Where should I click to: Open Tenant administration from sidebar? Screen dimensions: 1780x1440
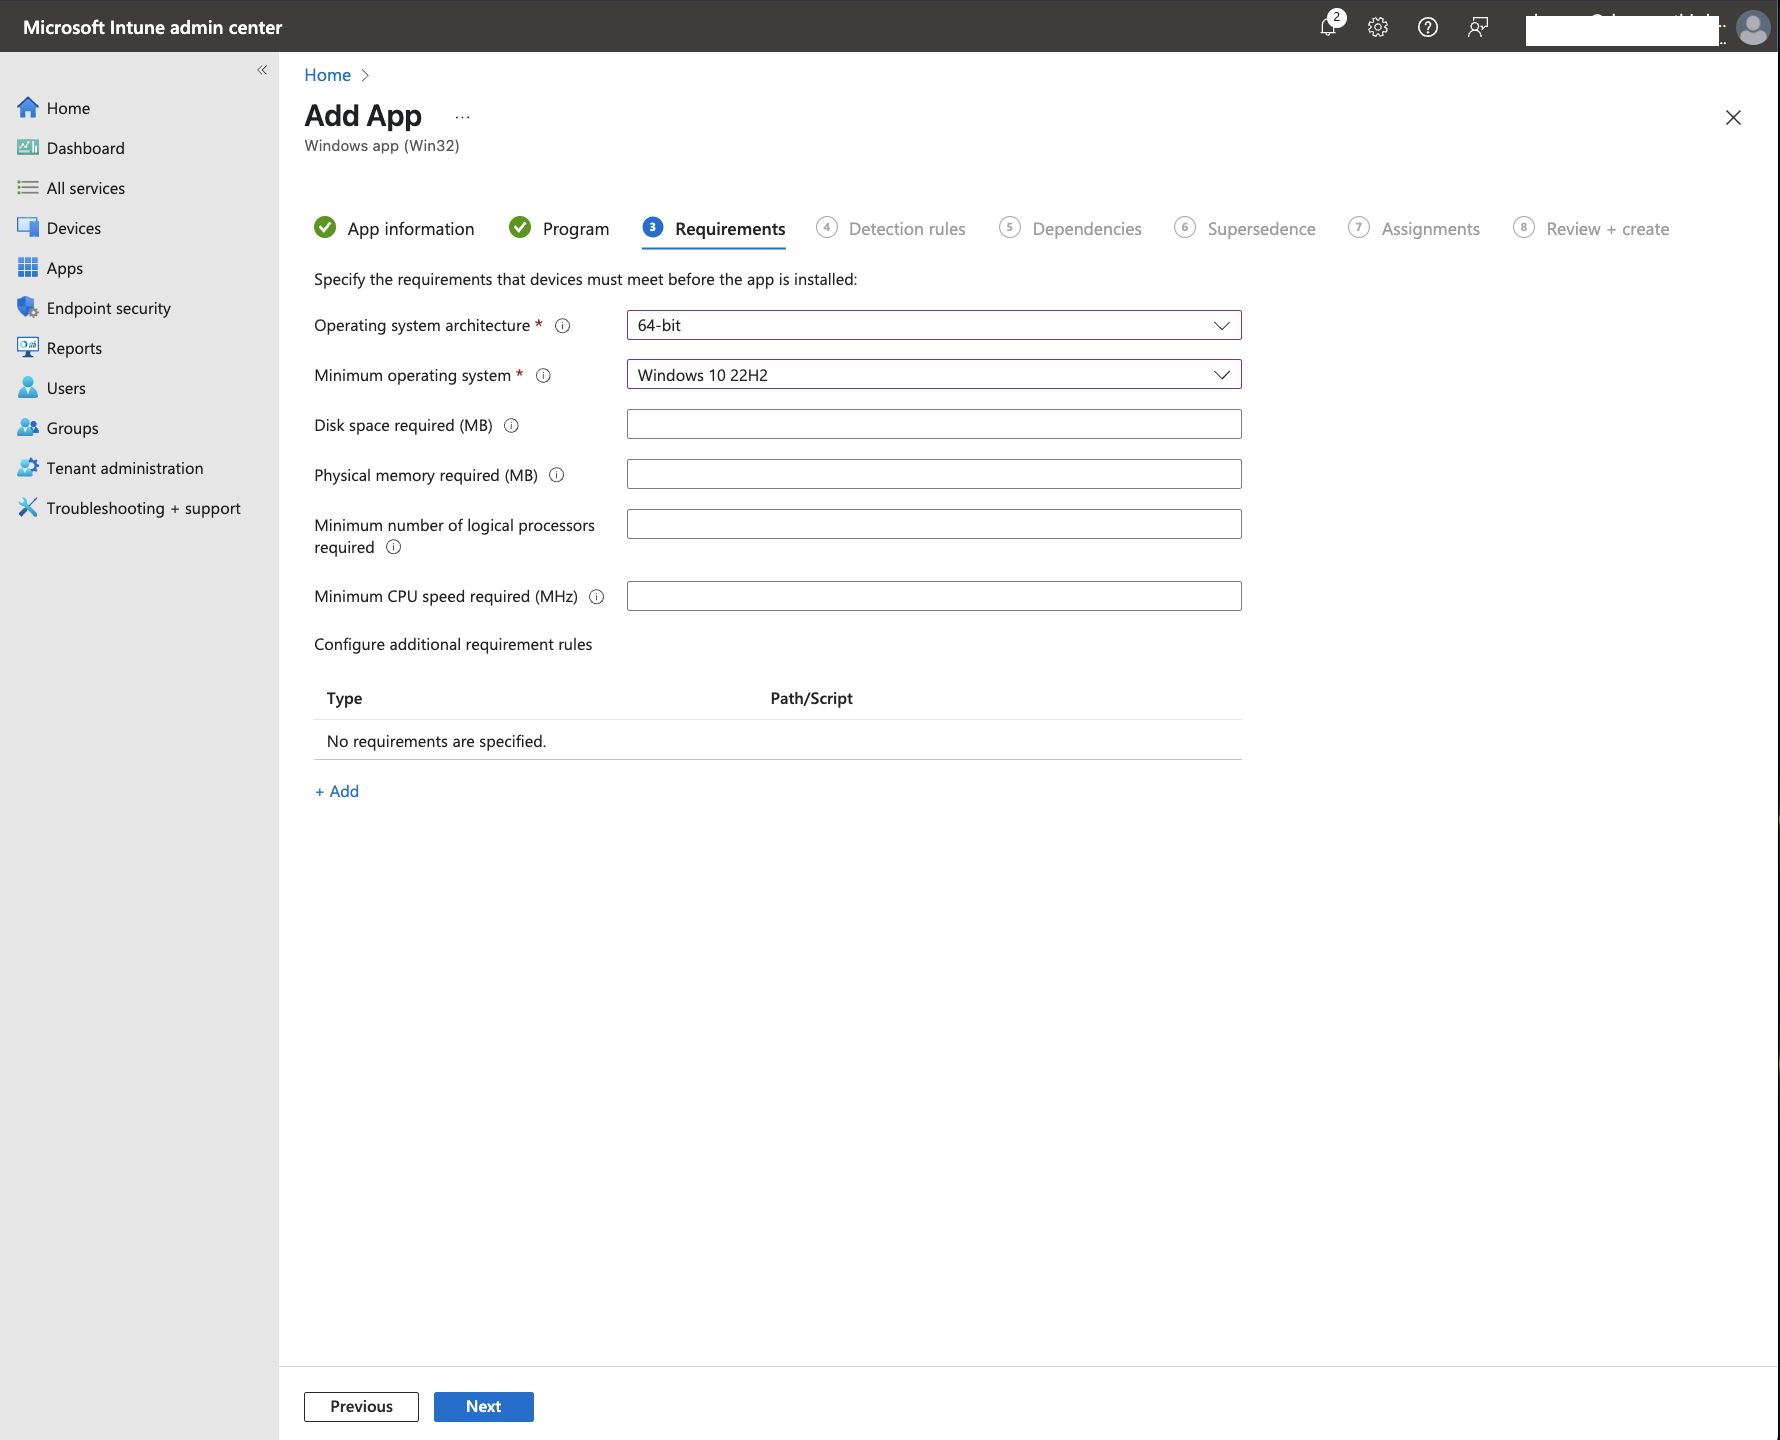(124, 468)
